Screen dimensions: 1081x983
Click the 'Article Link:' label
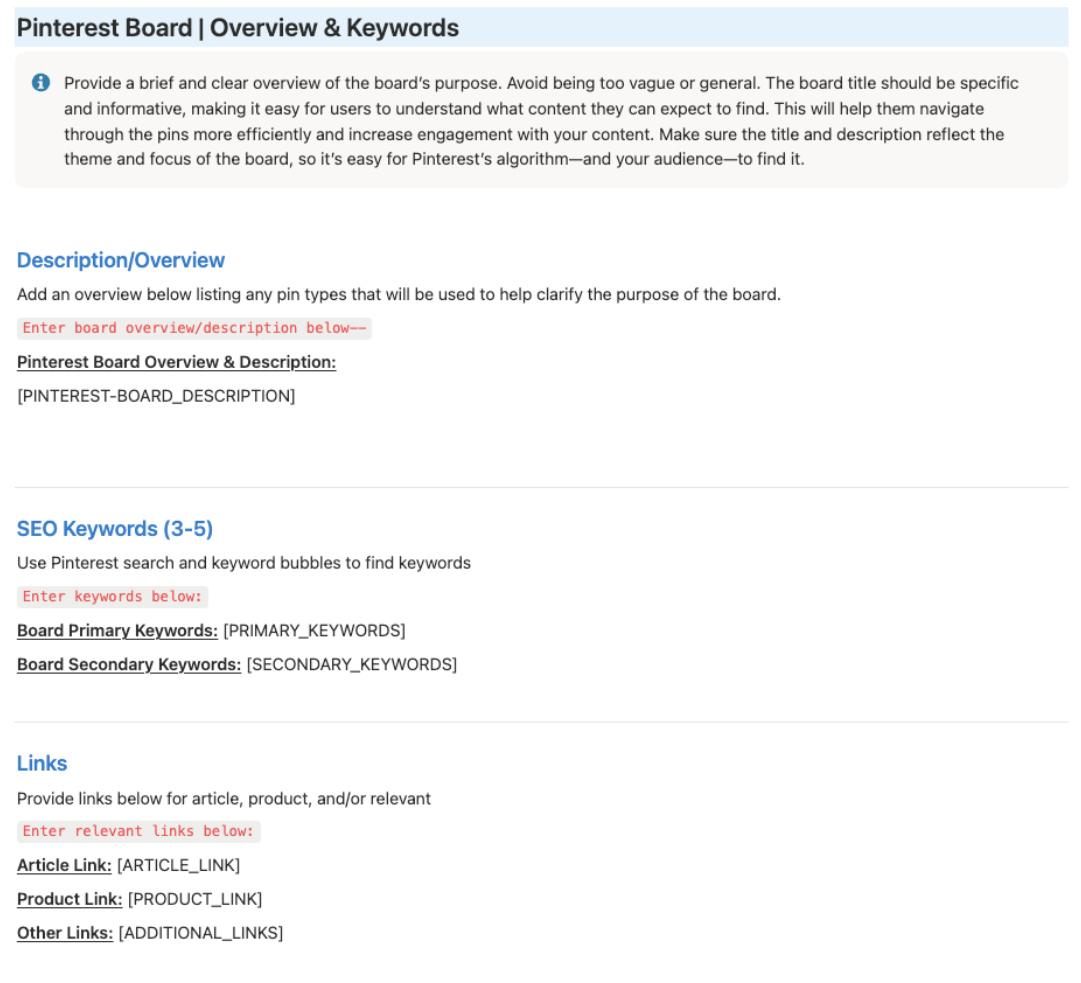pyautogui.click(x=64, y=865)
